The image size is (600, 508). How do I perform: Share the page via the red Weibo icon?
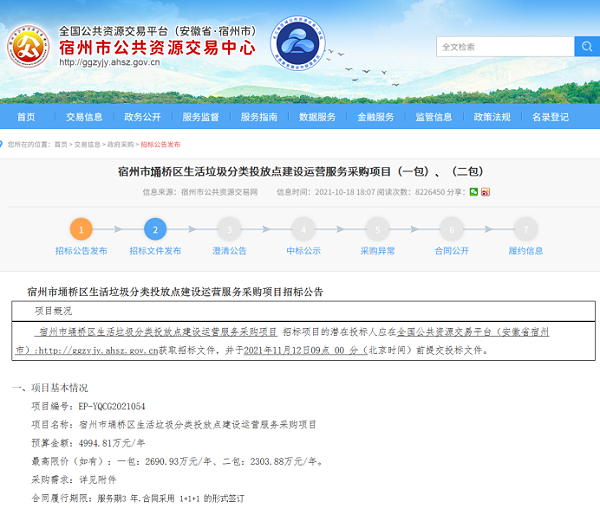point(486,192)
